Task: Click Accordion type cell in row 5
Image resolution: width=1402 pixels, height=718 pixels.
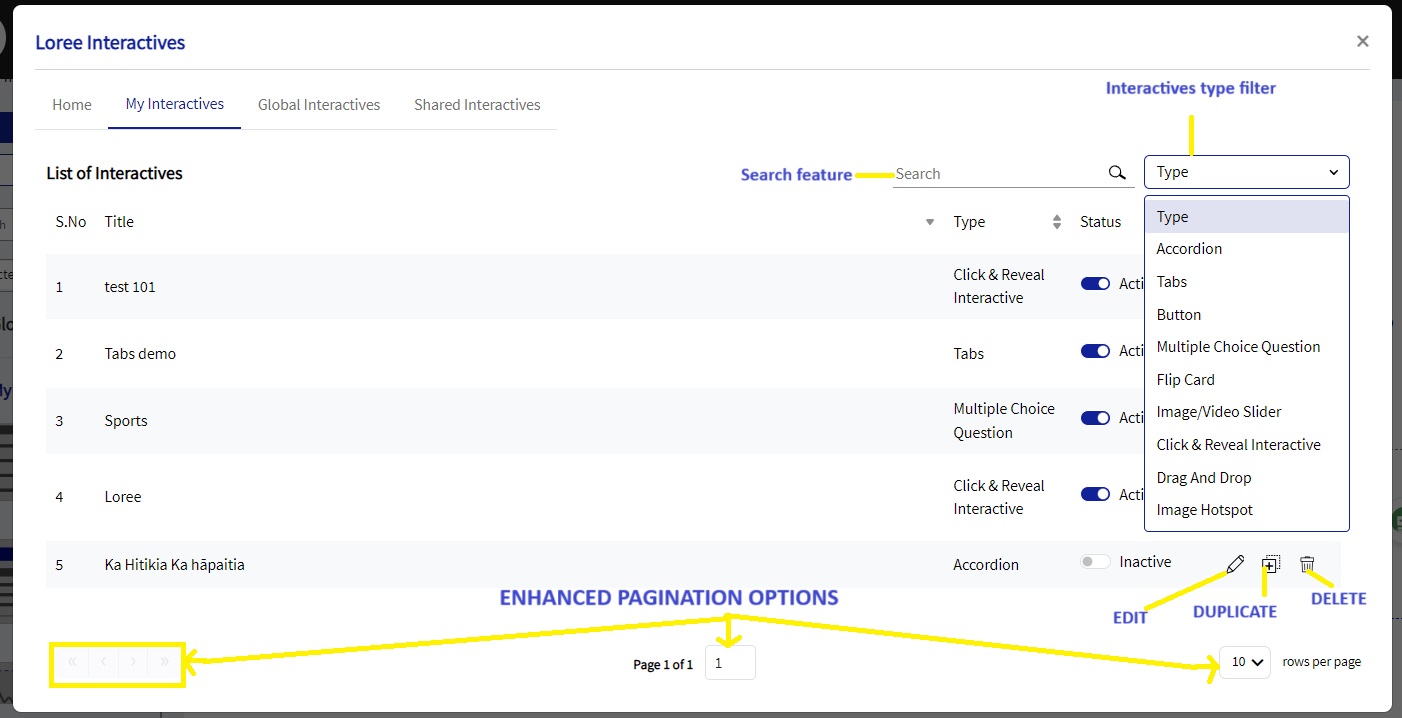Action: (986, 565)
